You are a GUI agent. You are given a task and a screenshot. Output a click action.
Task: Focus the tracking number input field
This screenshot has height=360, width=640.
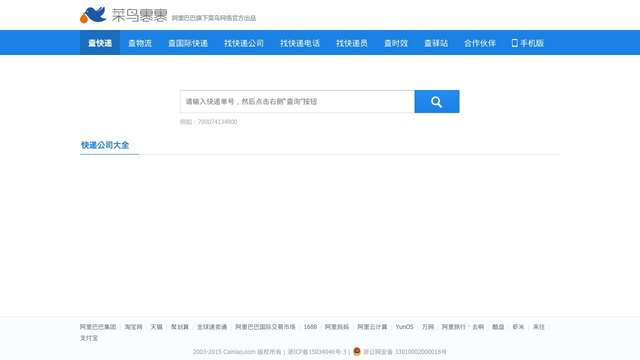click(x=297, y=102)
